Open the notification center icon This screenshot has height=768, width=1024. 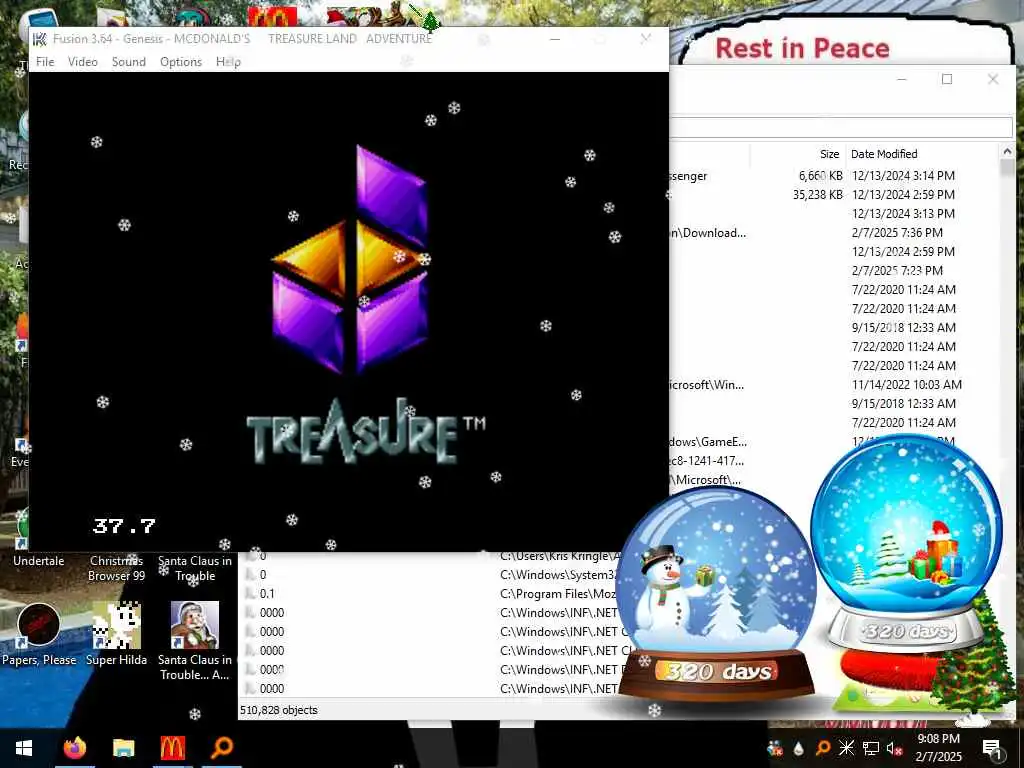point(991,748)
